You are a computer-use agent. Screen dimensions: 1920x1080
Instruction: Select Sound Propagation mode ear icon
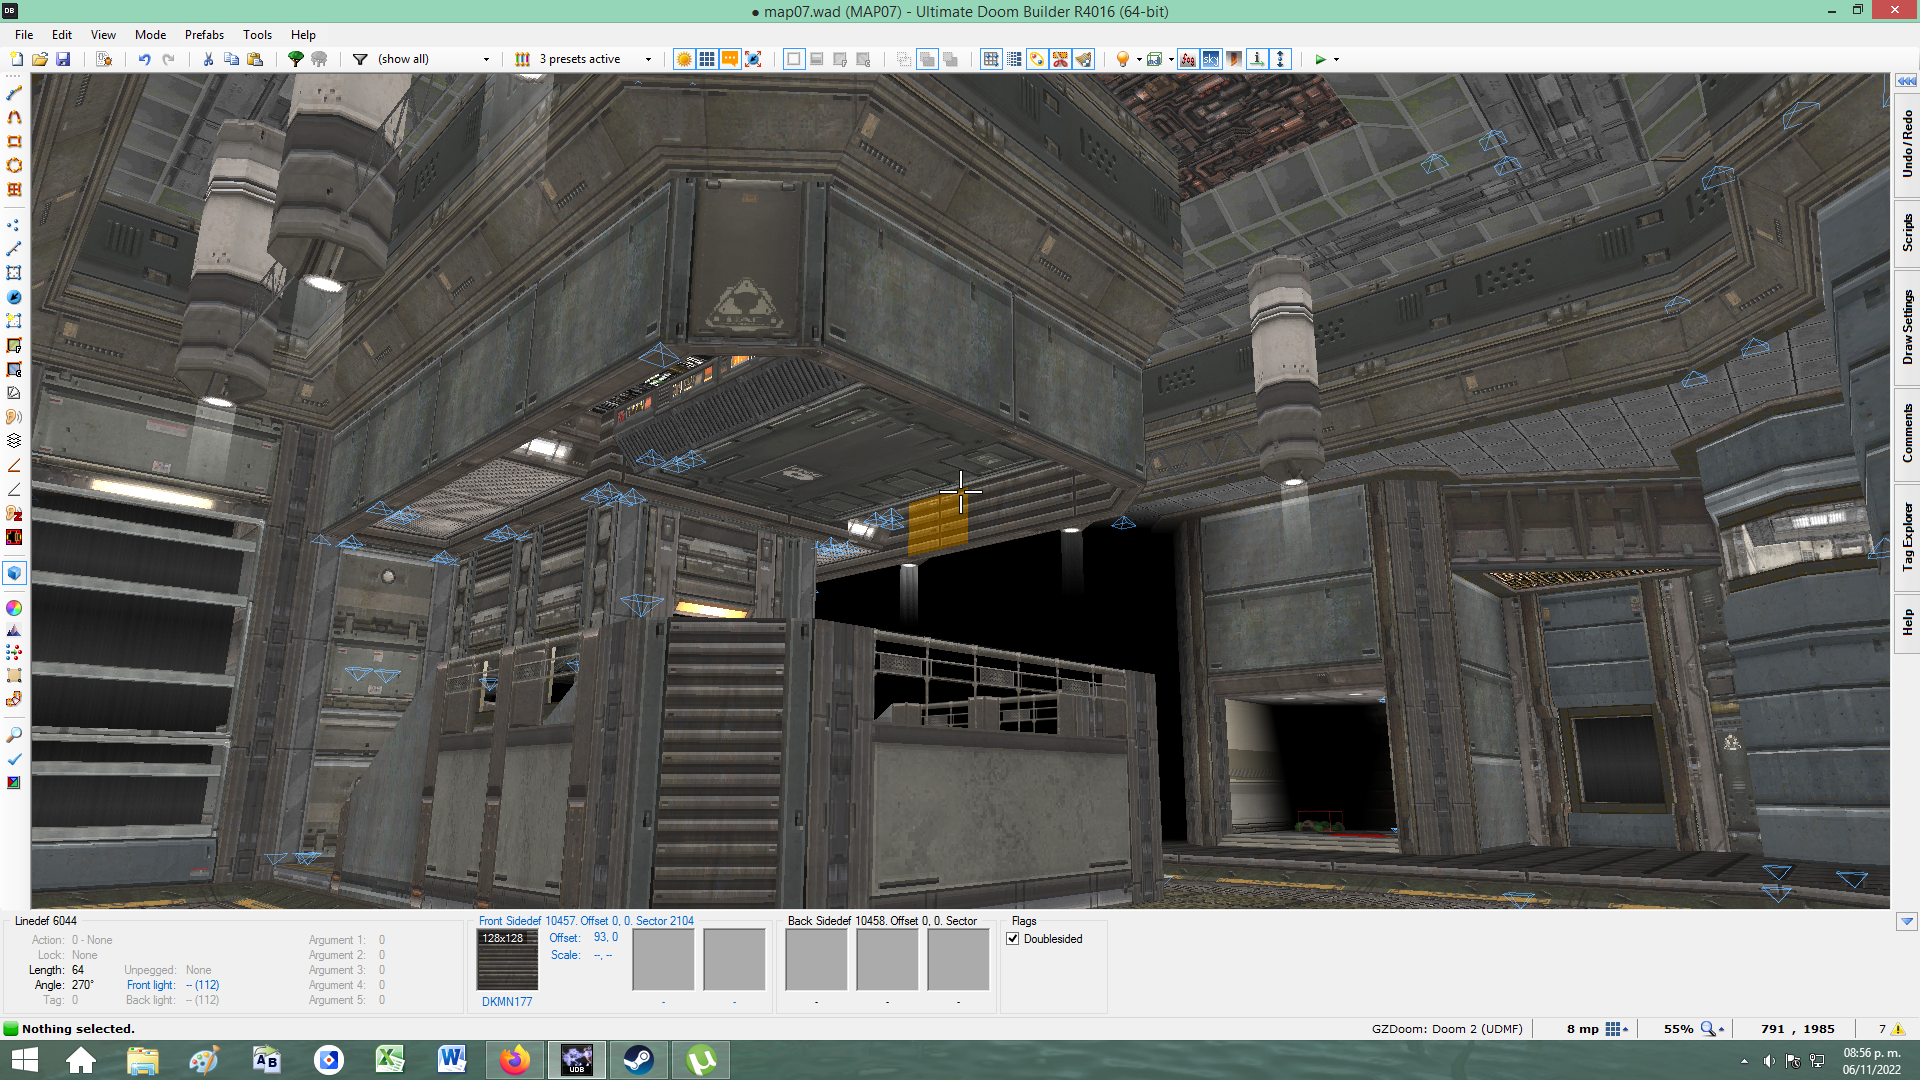pos(14,417)
